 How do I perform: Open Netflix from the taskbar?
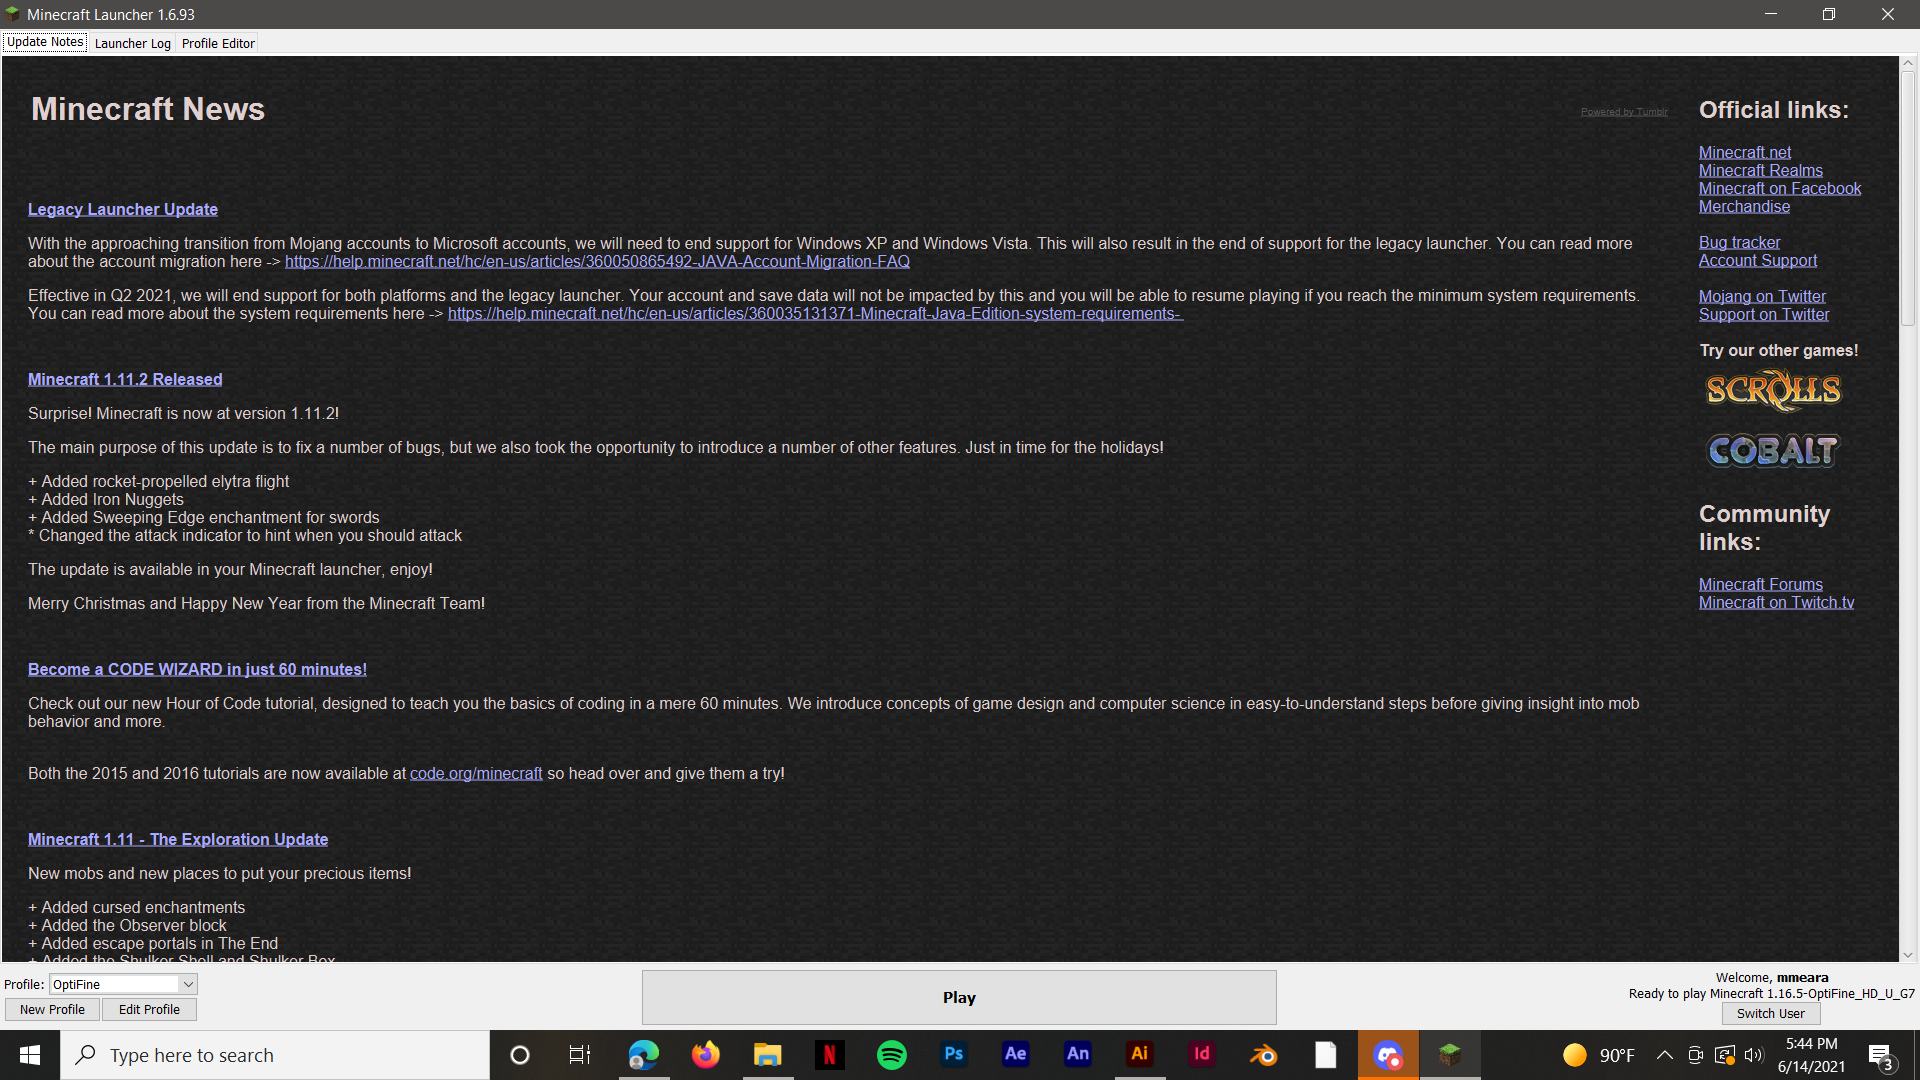(829, 1055)
